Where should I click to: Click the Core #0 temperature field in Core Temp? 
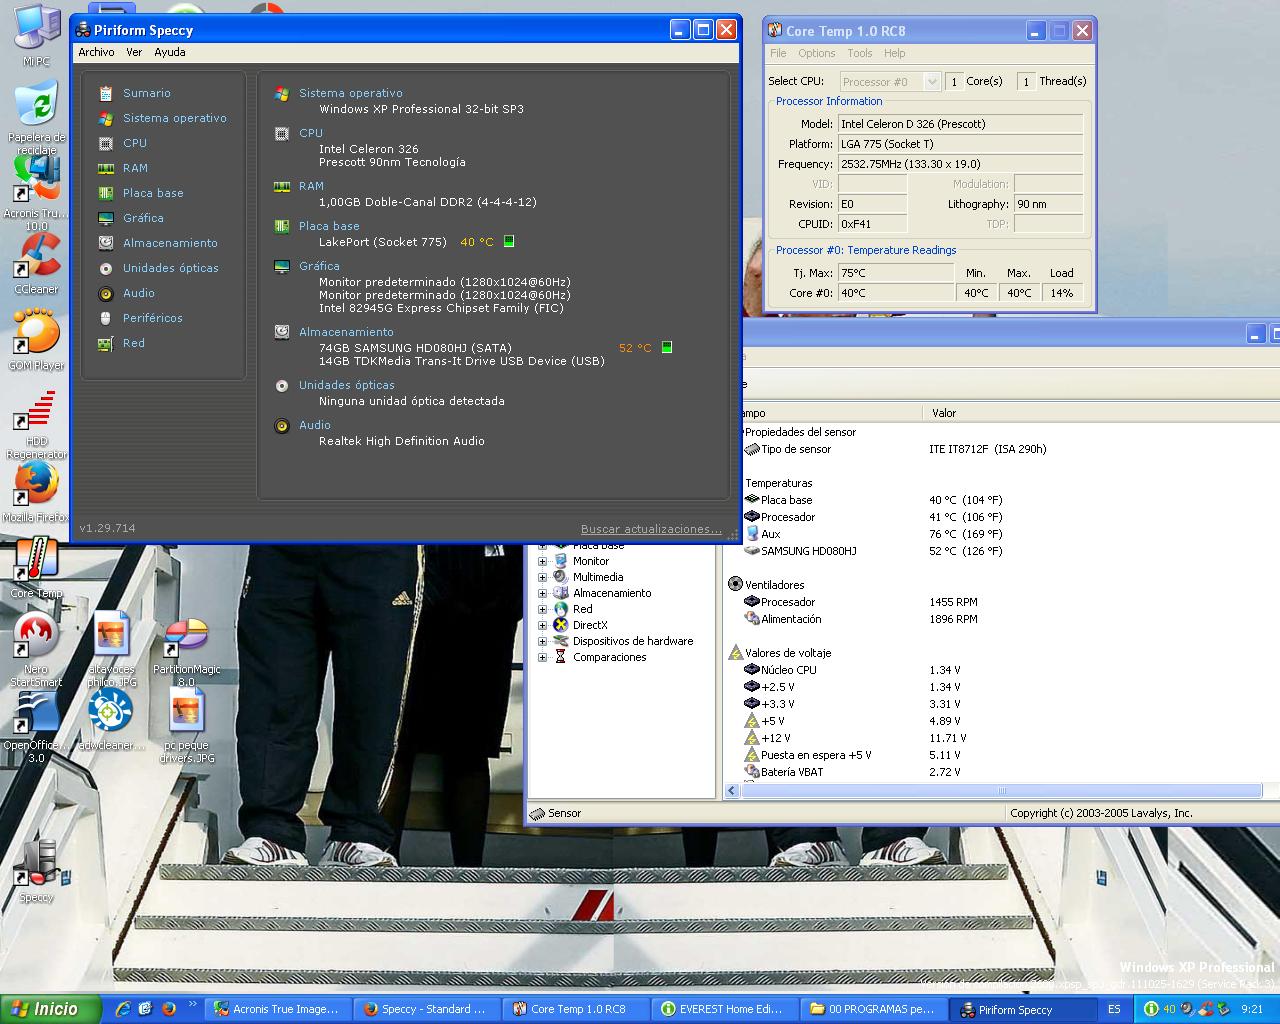pyautogui.click(x=896, y=293)
